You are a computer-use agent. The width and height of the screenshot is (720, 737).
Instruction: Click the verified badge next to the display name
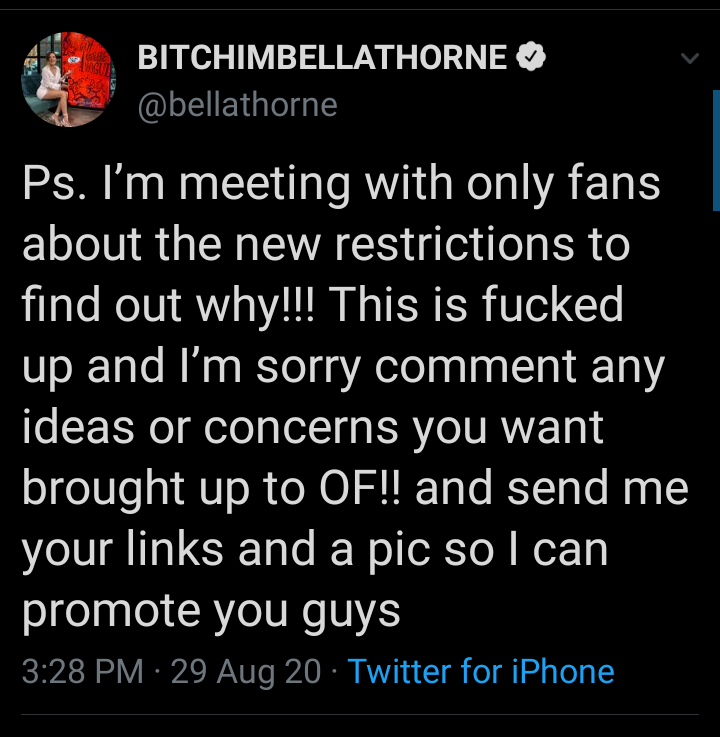pos(531,59)
